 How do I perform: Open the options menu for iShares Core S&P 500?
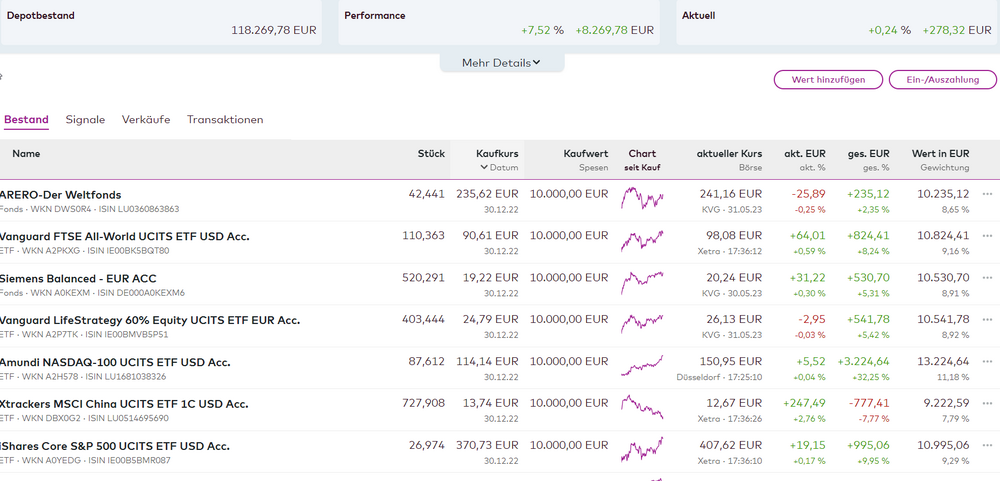987,446
